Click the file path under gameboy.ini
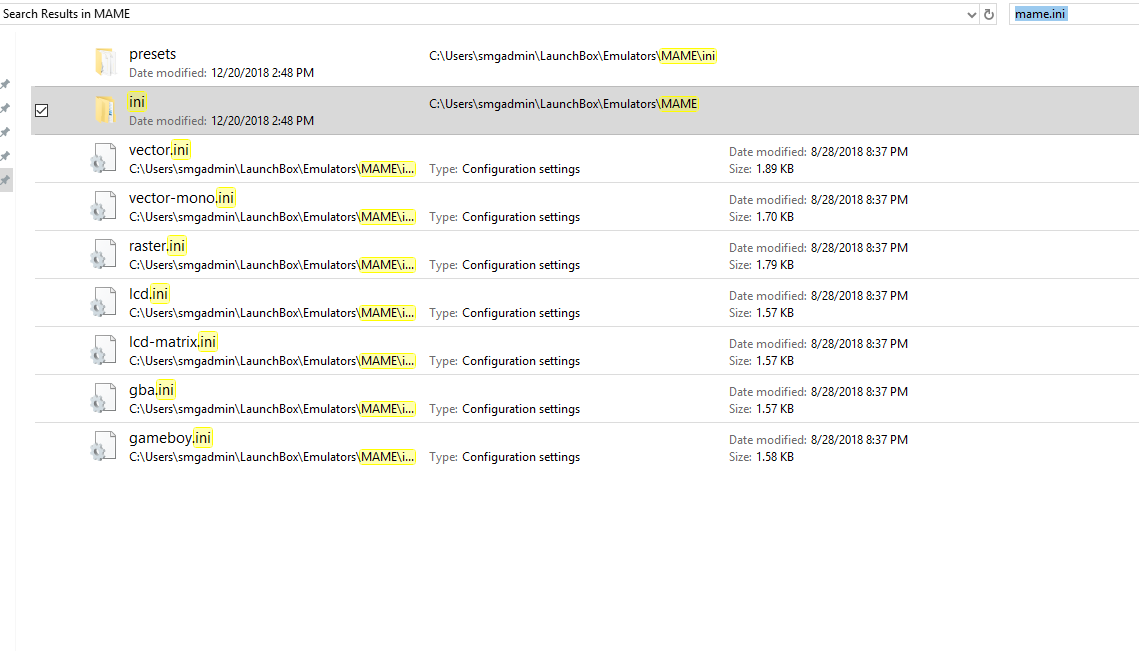The width and height of the screenshot is (1139, 651). tap(272, 456)
